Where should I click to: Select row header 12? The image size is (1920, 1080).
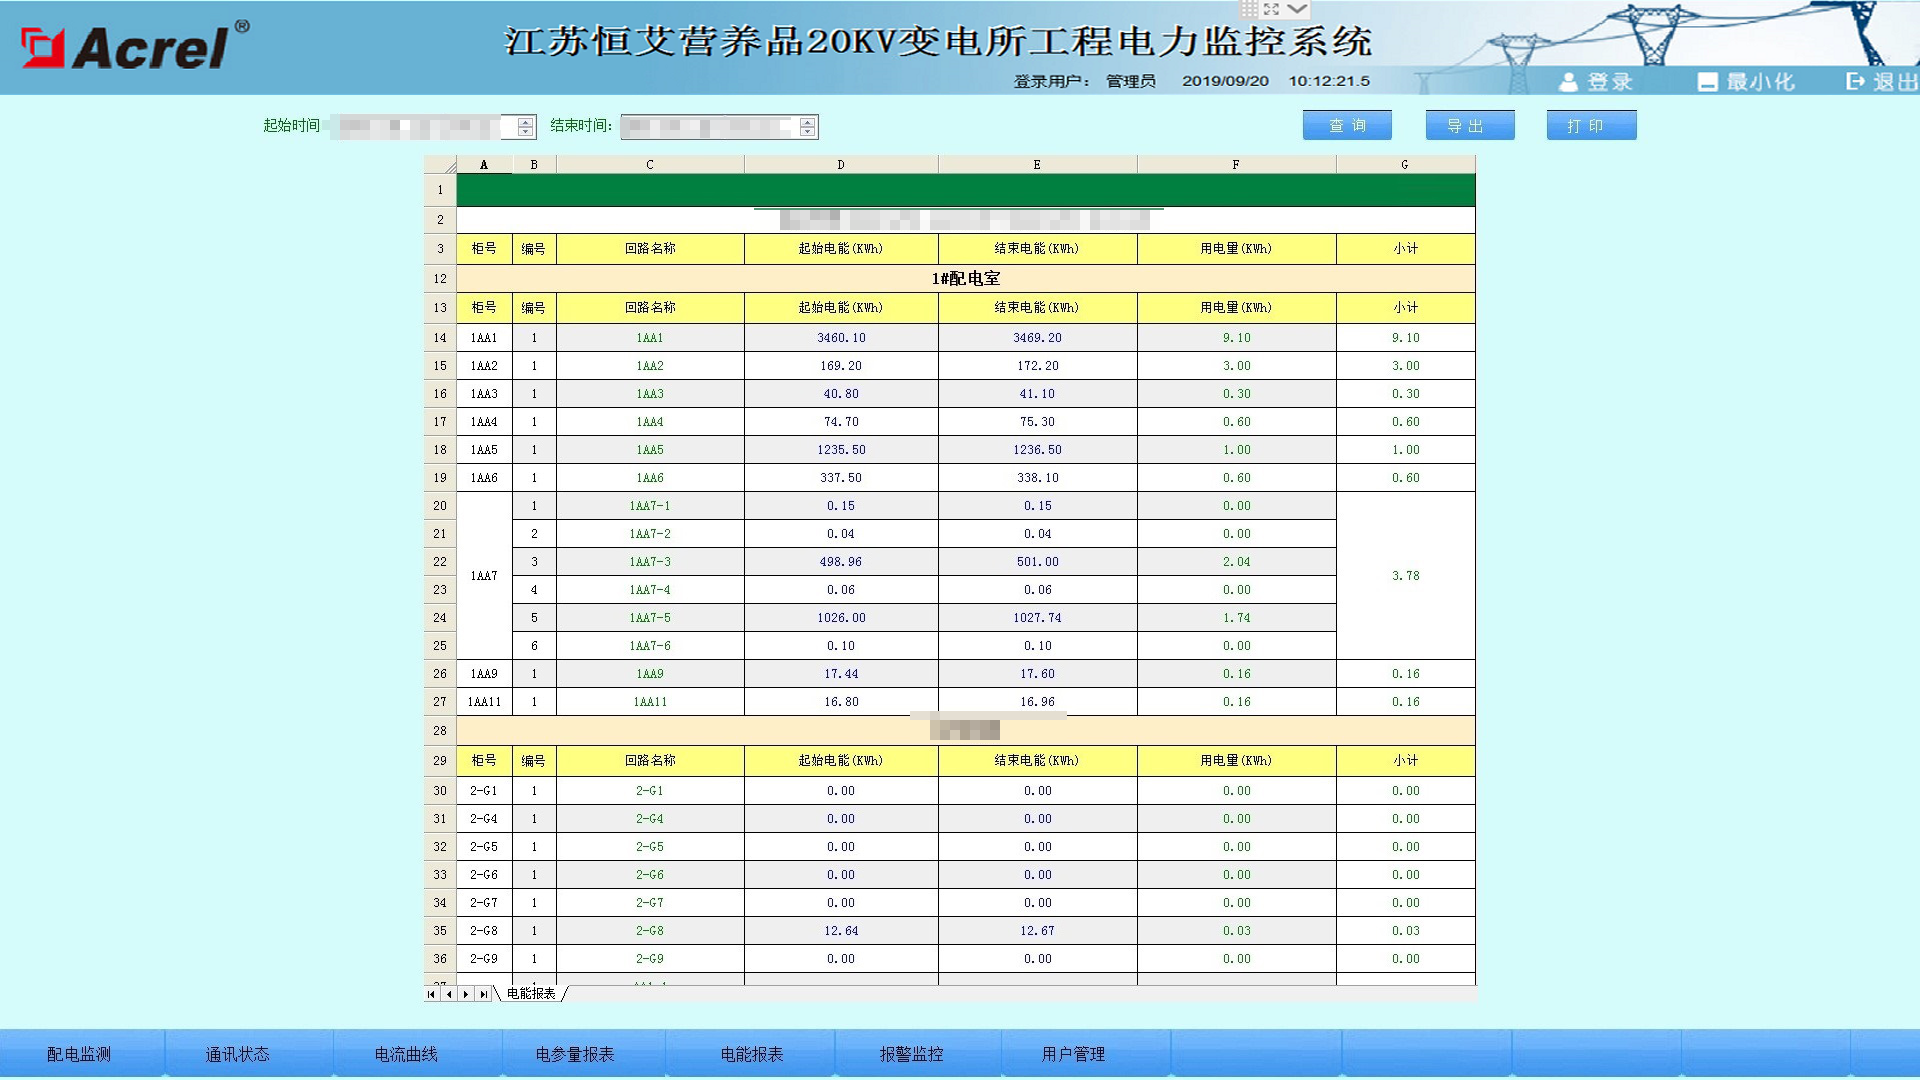coord(440,279)
